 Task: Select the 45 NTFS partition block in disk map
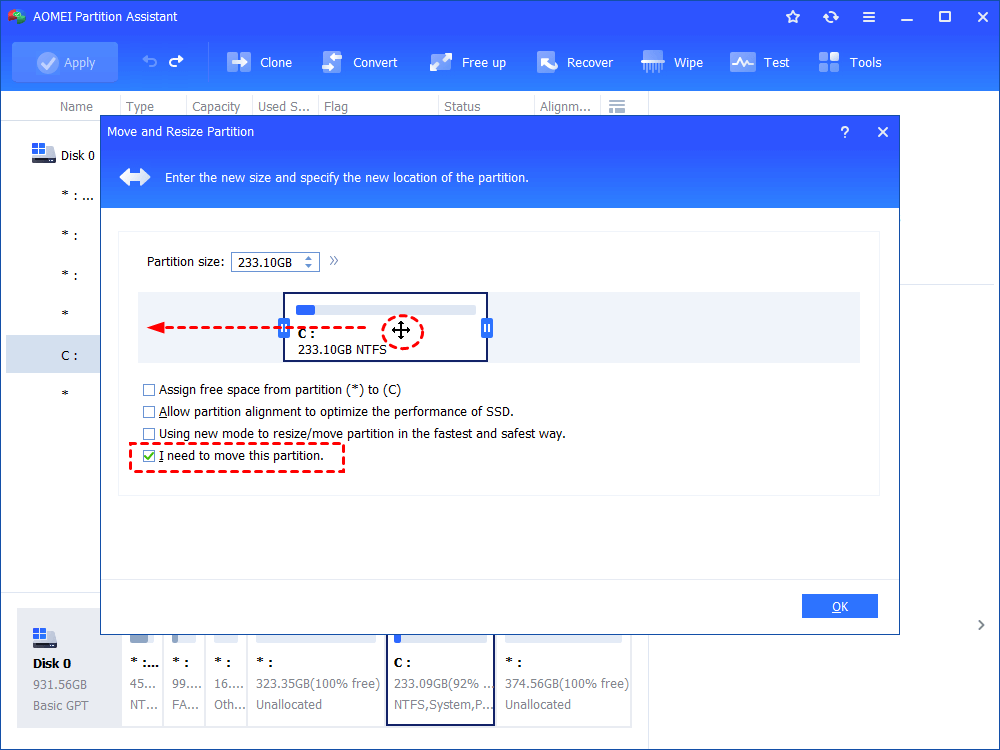[x=143, y=680]
